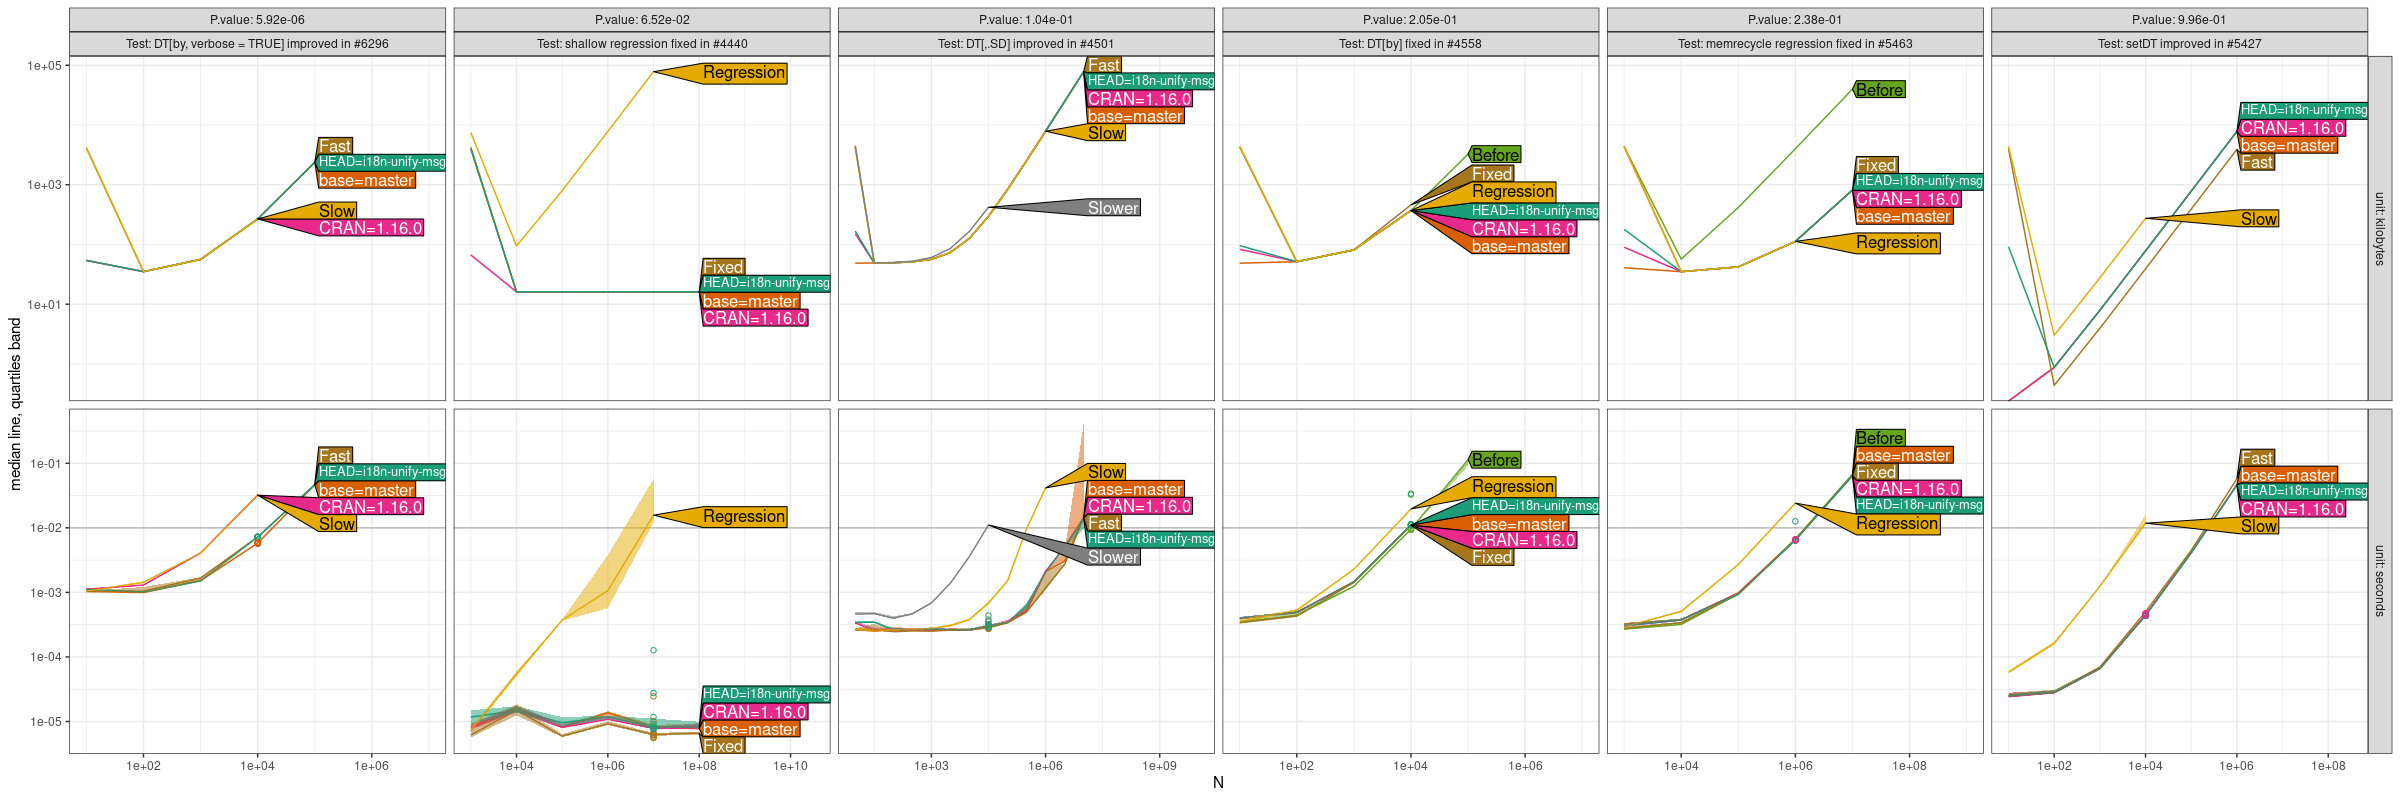This screenshot has width=2400, height=800.
Task: Click 'base=master' label in memrecycle seconds panel
Action: point(1903,456)
